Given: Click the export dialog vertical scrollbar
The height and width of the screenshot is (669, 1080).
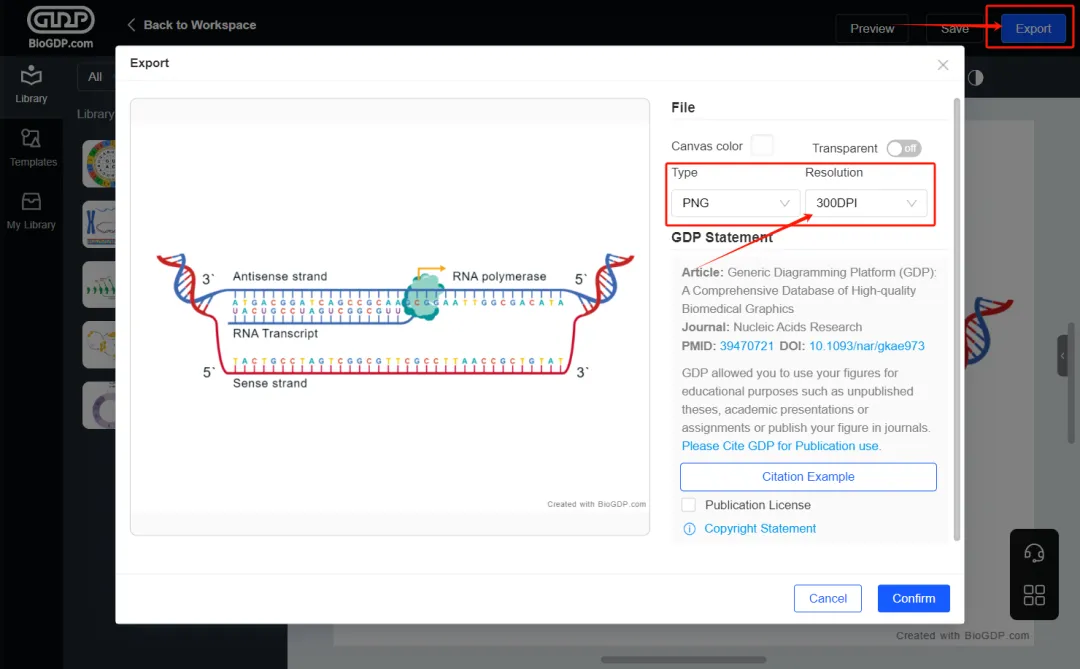Looking at the screenshot, I should 957,320.
